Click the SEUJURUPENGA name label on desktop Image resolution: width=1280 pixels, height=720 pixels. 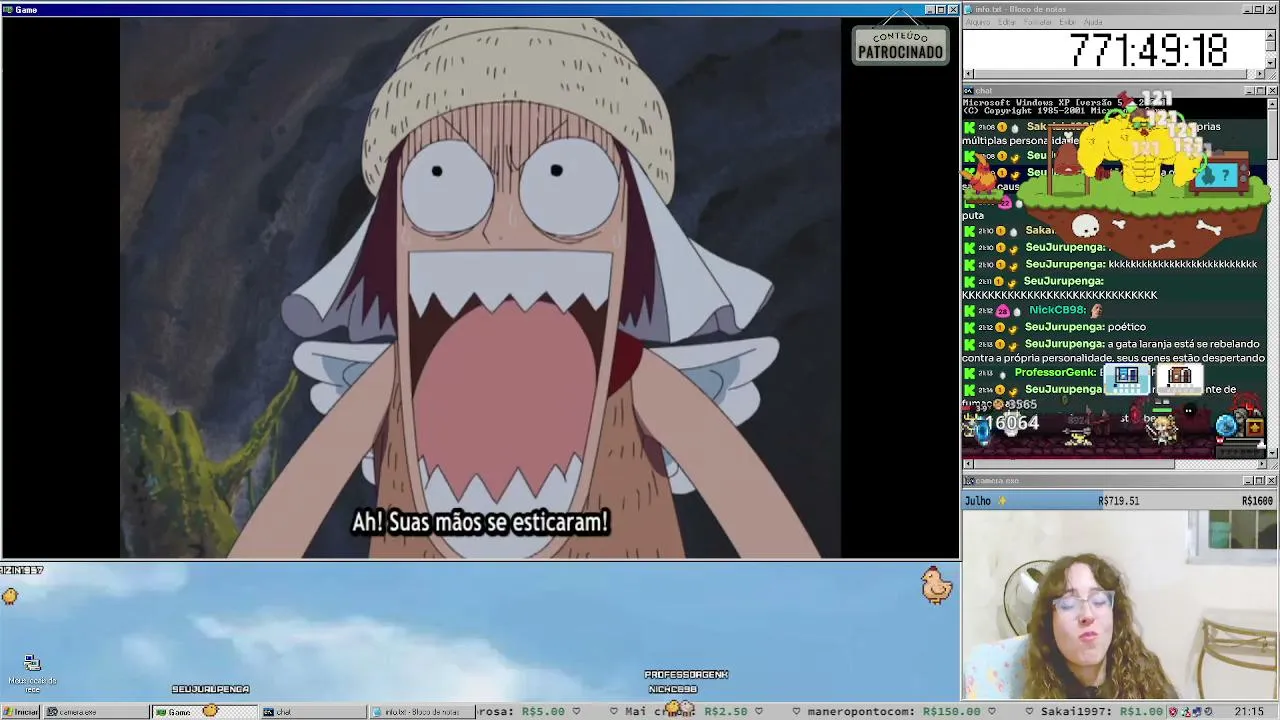[x=210, y=689]
